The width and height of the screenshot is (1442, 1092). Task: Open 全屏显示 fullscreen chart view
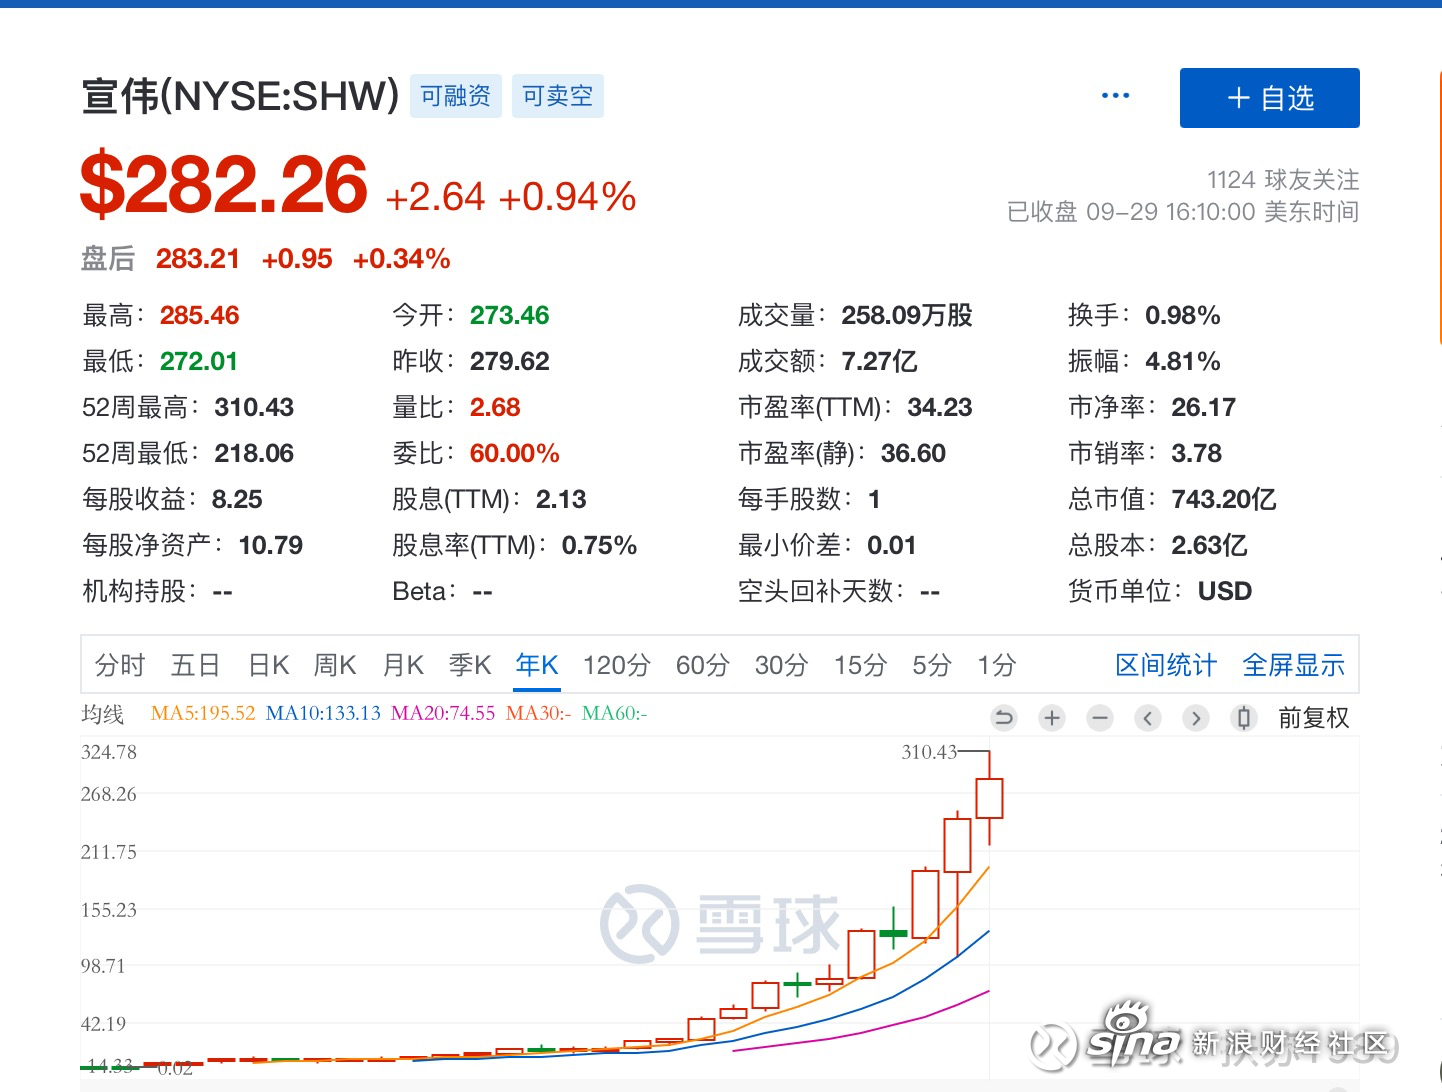tap(1293, 665)
